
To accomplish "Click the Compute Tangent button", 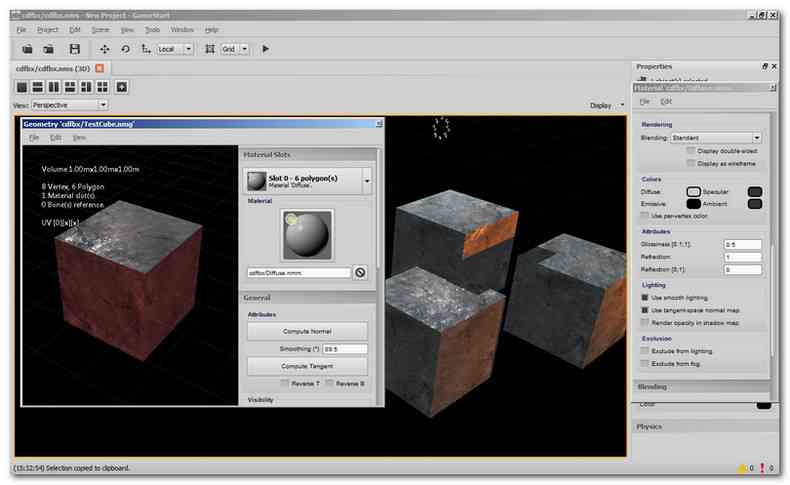I will (x=307, y=366).
